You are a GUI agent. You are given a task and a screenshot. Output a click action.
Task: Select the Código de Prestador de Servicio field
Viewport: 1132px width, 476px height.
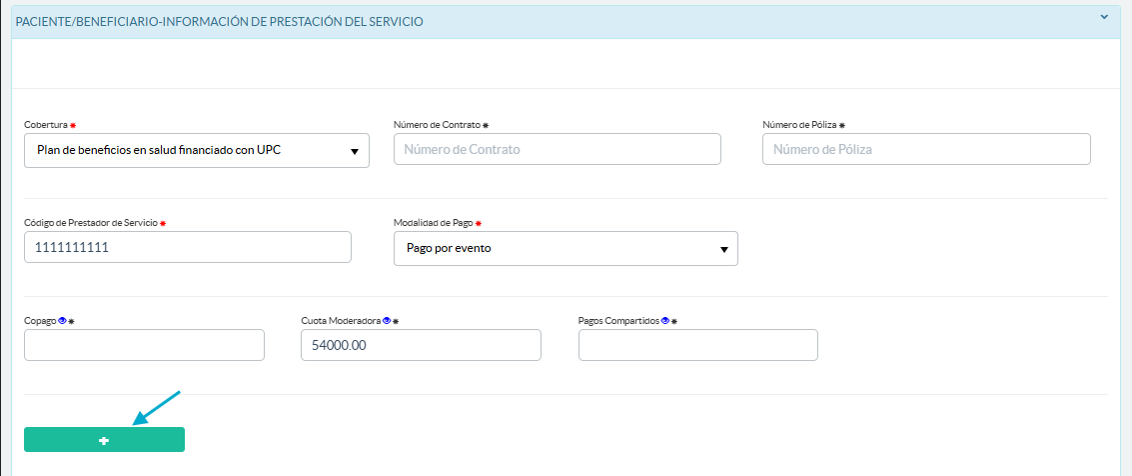click(x=188, y=247)
